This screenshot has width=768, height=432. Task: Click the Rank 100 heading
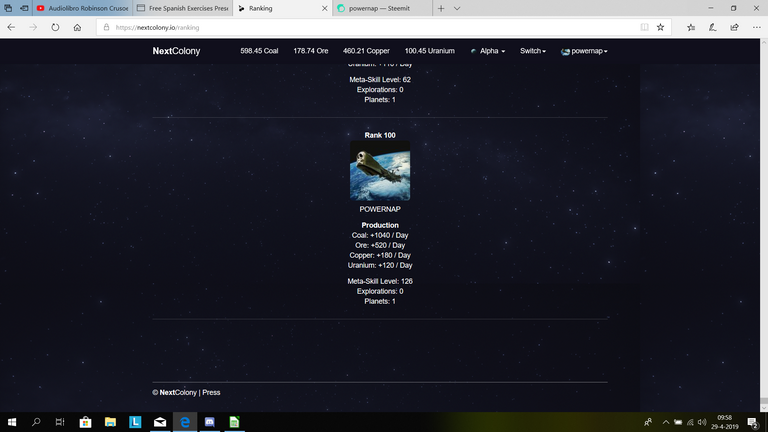[380, 135]
